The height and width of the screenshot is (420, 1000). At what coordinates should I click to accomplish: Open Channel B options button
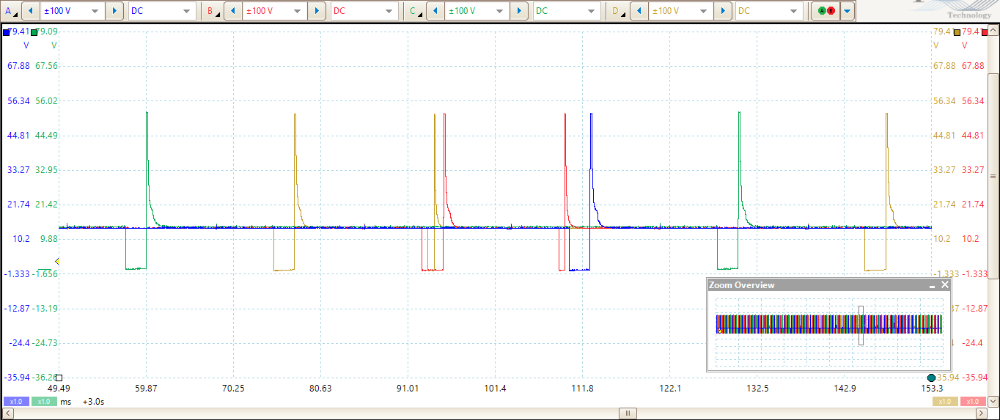click(211, 11)
